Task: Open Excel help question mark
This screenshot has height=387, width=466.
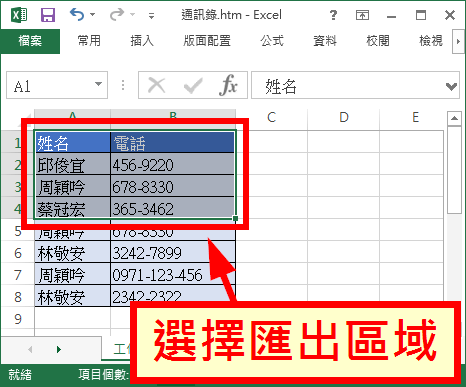Action: (333, 15)
